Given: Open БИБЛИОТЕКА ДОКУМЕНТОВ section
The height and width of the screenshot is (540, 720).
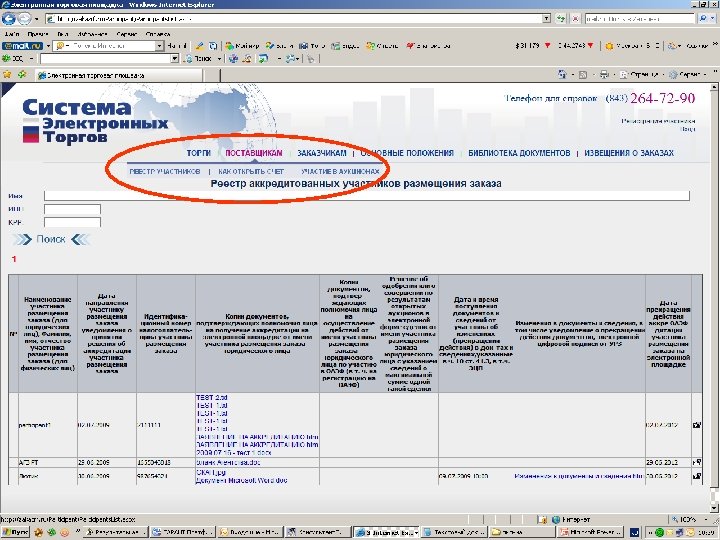Looking at the screenshot, I should [x=519, y=153].
